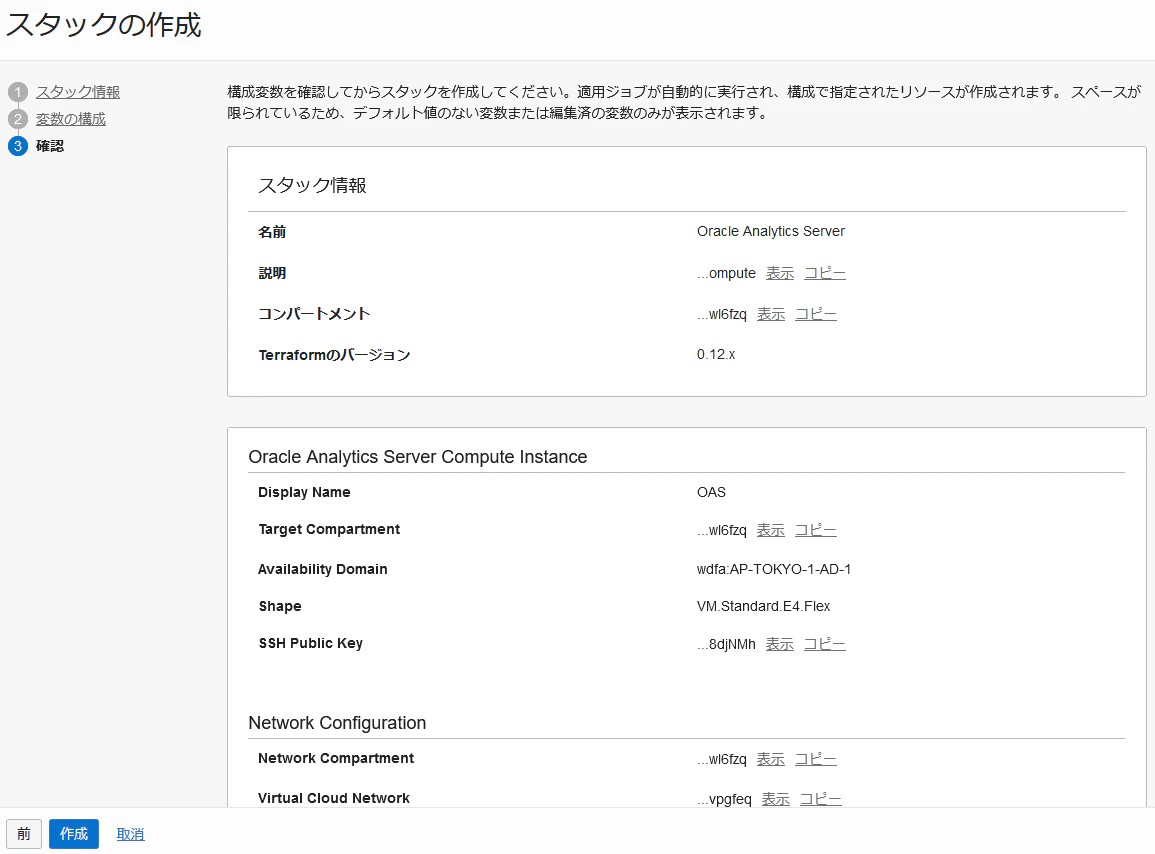Copy the 説明 value
1155x854 pixels.
pyautogui.click(x=824, y=273)
